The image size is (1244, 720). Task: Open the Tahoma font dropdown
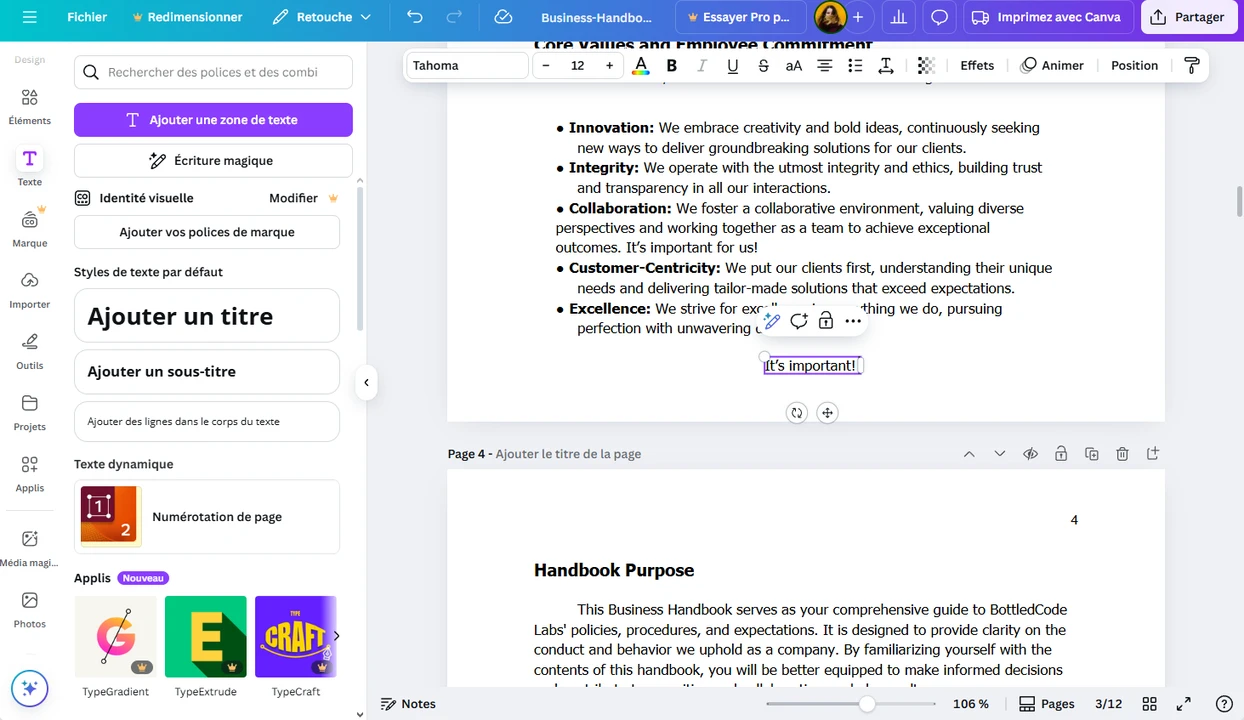click(467, 66)
